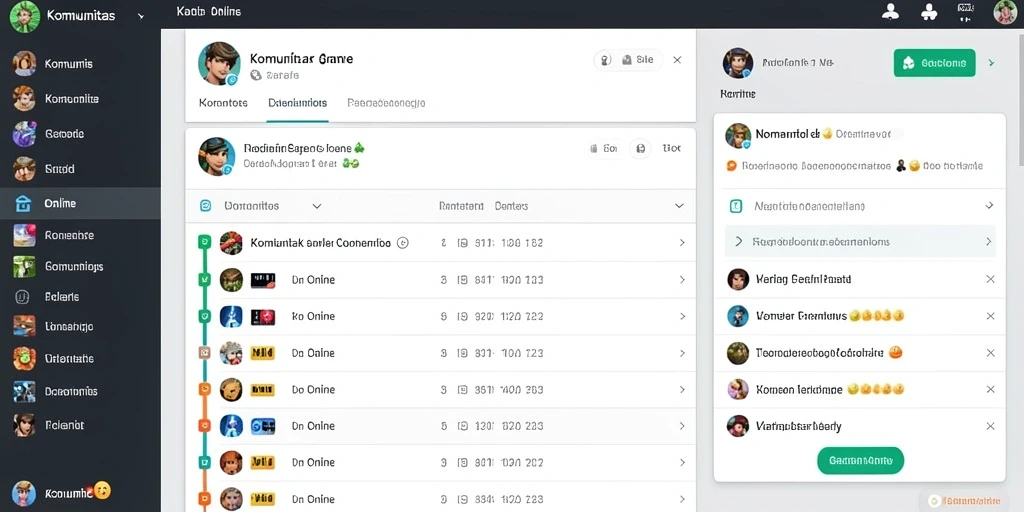Click the Komunitar Grane profile avatar

[x=219, y=63]
